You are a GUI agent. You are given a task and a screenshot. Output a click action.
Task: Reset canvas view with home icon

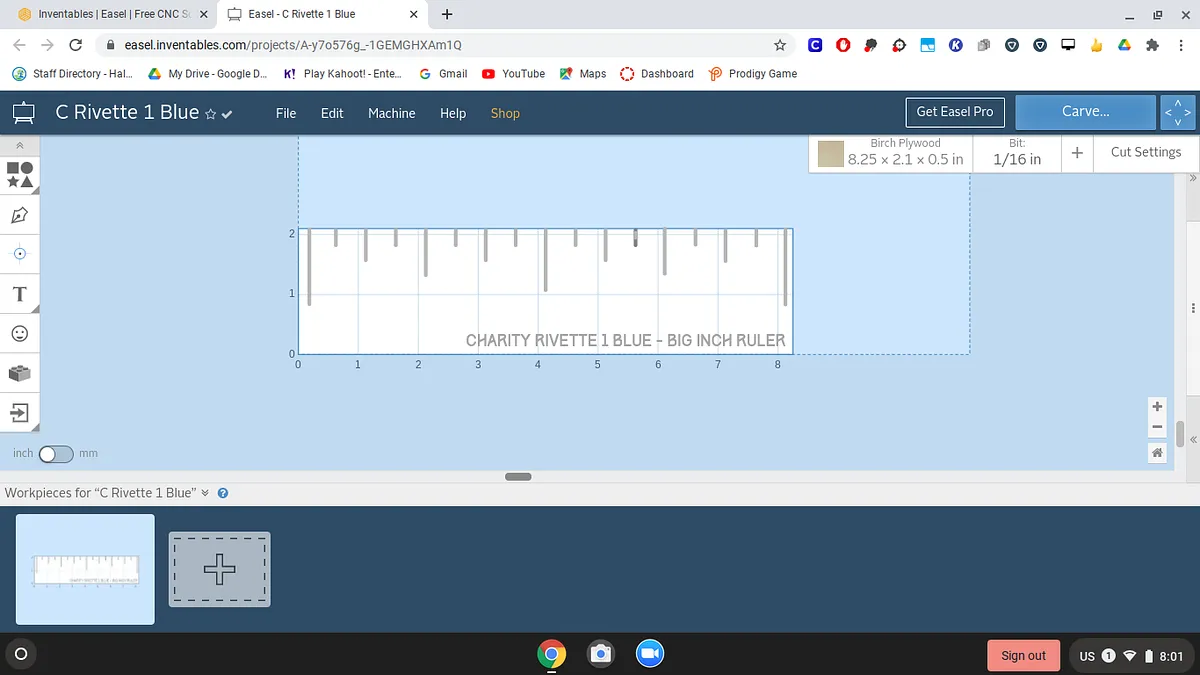pos(1157,453)
